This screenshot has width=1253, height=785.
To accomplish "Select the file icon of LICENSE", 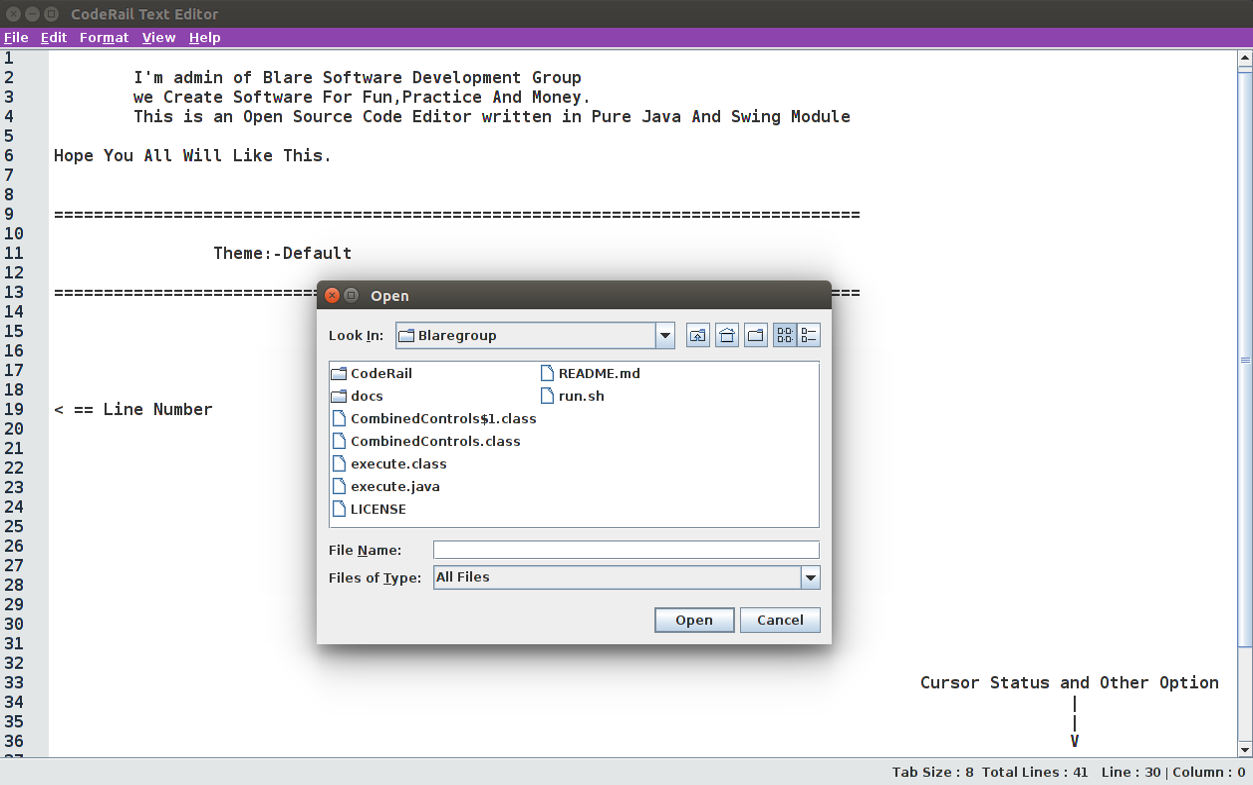I will (x=338, y=509).
